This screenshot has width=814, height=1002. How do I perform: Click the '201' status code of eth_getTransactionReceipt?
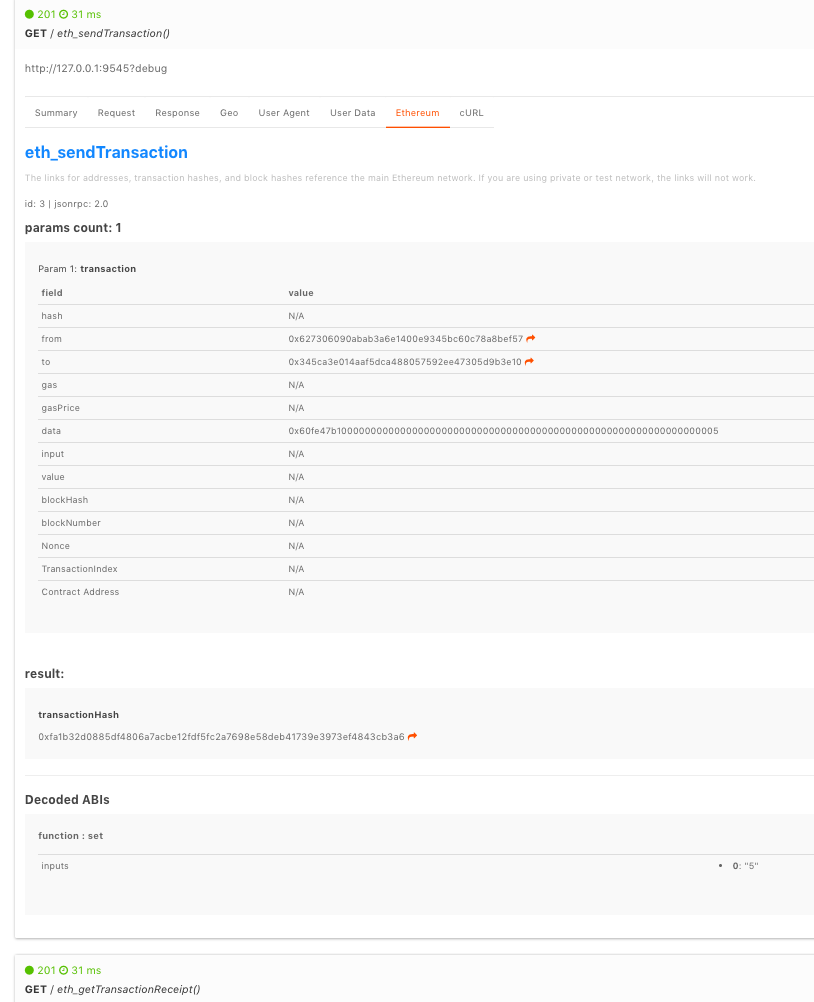(x=47, y=970)
